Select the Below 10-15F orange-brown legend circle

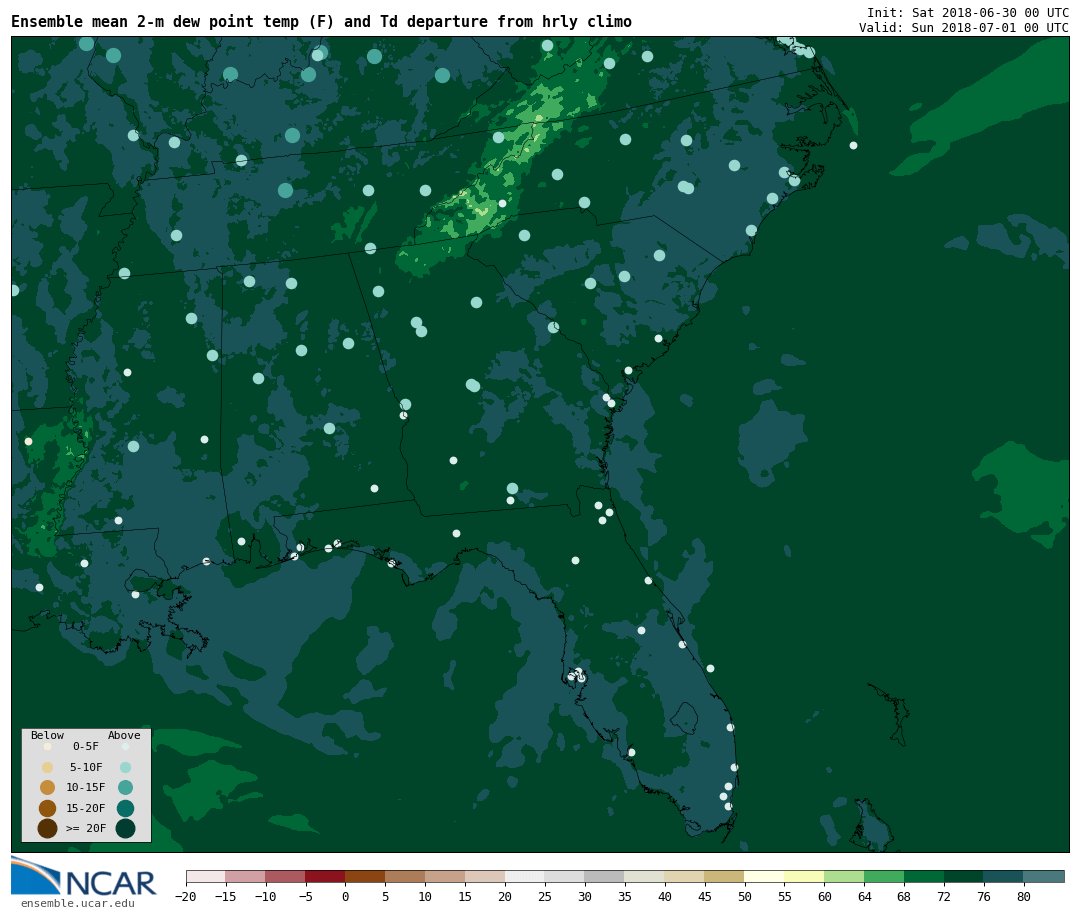[x=48, y=788]
